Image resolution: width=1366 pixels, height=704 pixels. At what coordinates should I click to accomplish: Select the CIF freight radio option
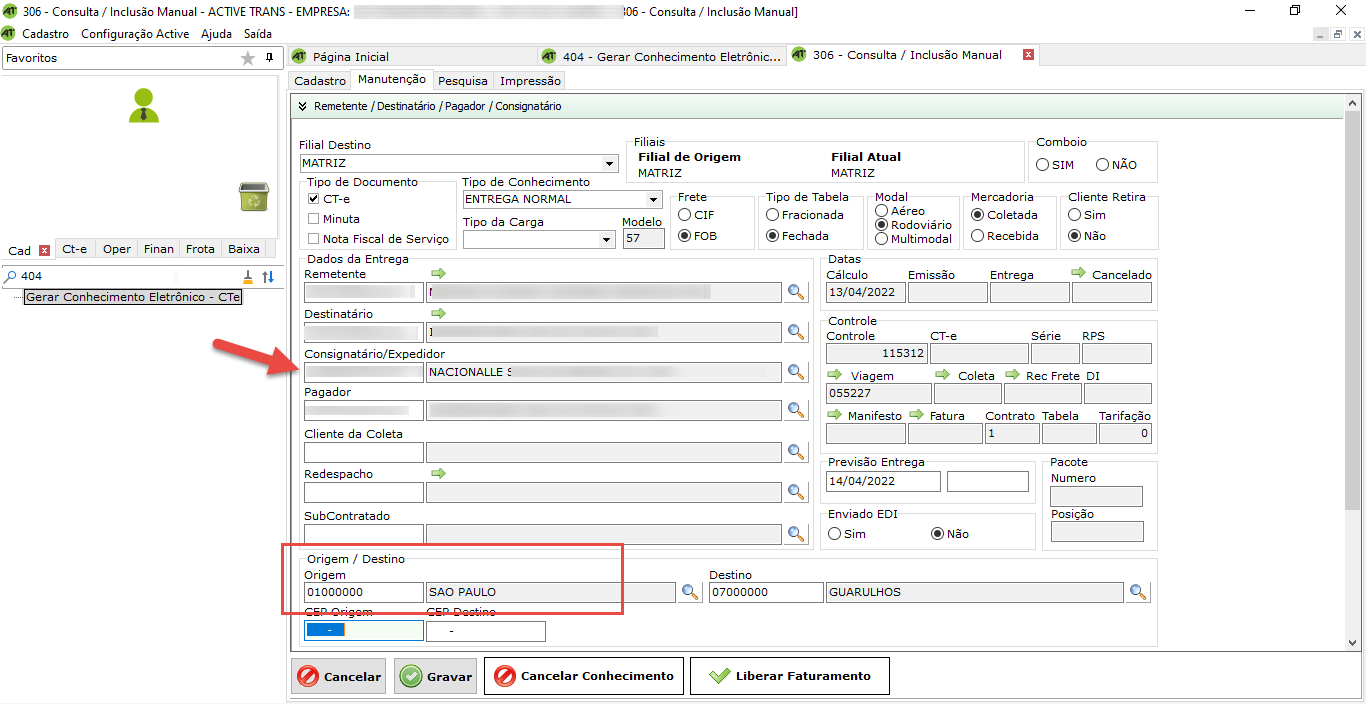pyautogui.click(x=684, y=215)
